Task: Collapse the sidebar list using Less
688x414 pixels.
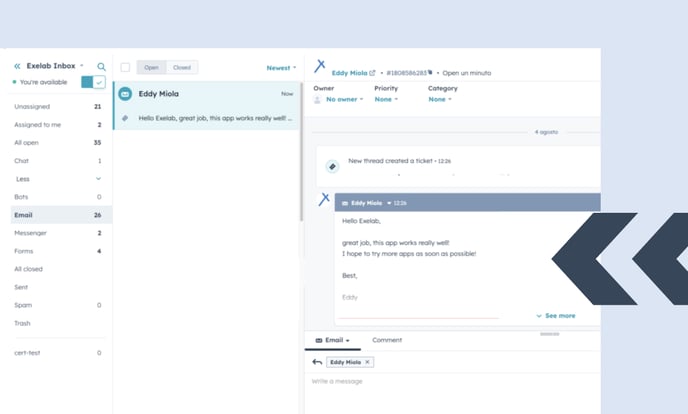Action: 23,178
